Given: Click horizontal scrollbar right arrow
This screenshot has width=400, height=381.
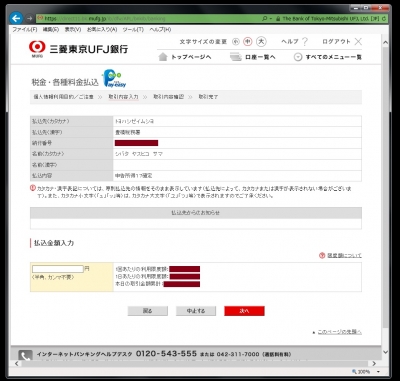Looking at the screenshot, I should click(x=374, y=363).
